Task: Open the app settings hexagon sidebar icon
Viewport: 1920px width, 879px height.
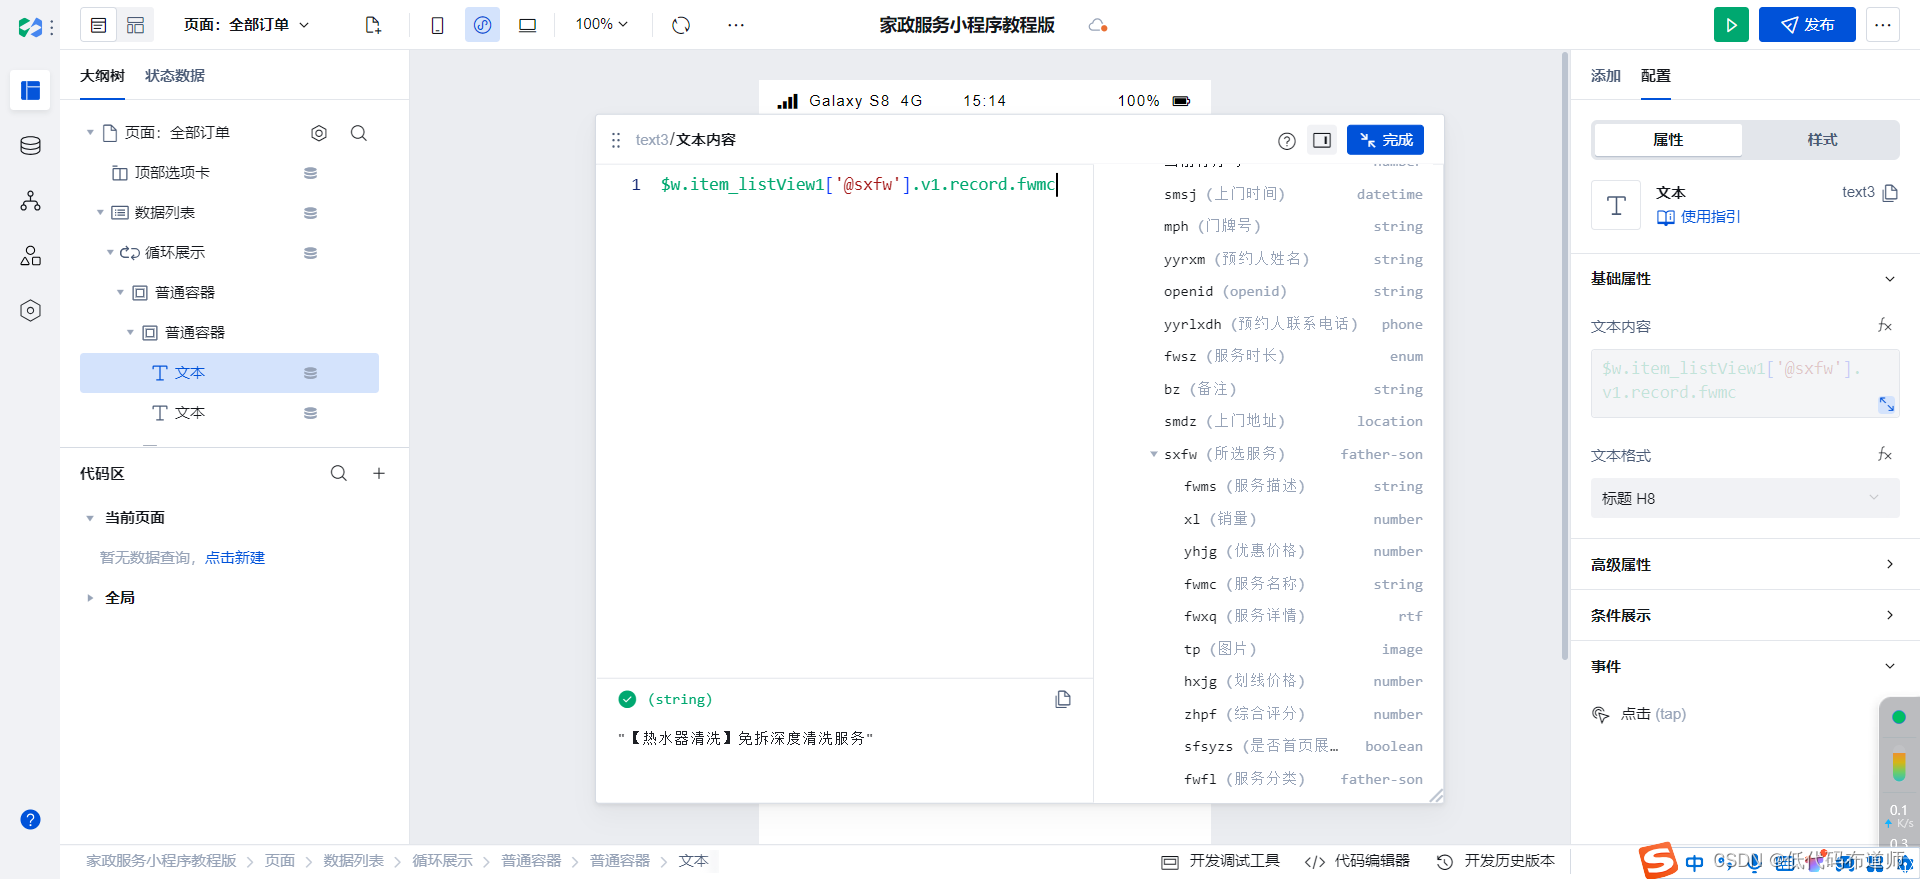Action: point(30,311)
